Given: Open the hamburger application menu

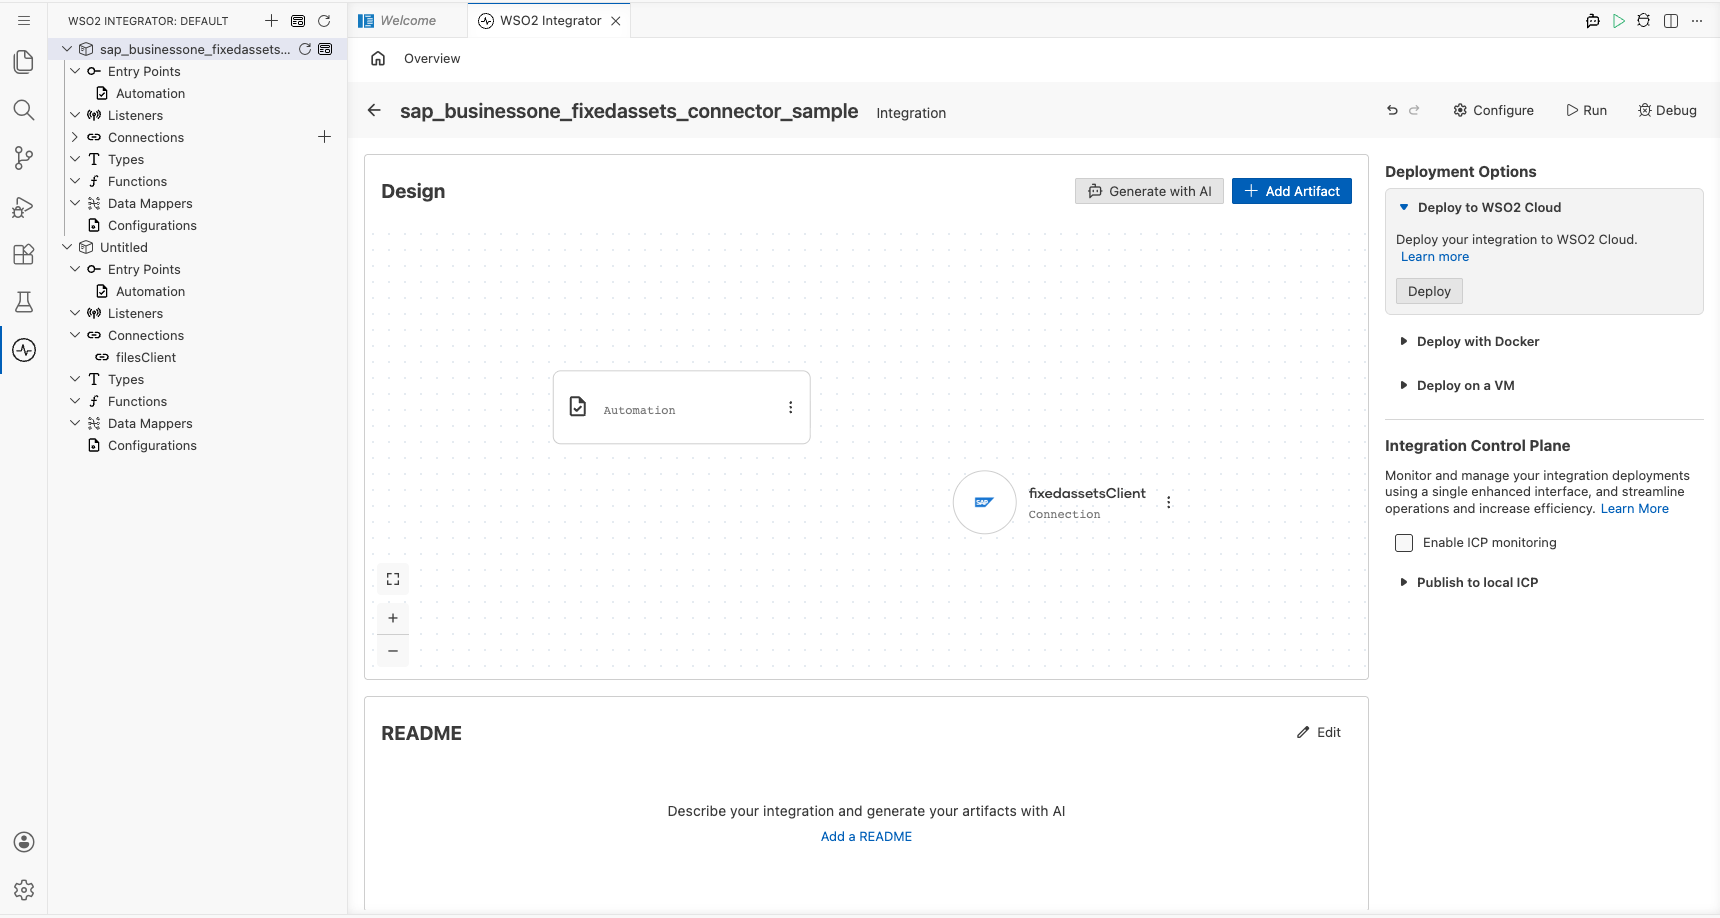Looking at the screenshot, I should click(24, 21).
